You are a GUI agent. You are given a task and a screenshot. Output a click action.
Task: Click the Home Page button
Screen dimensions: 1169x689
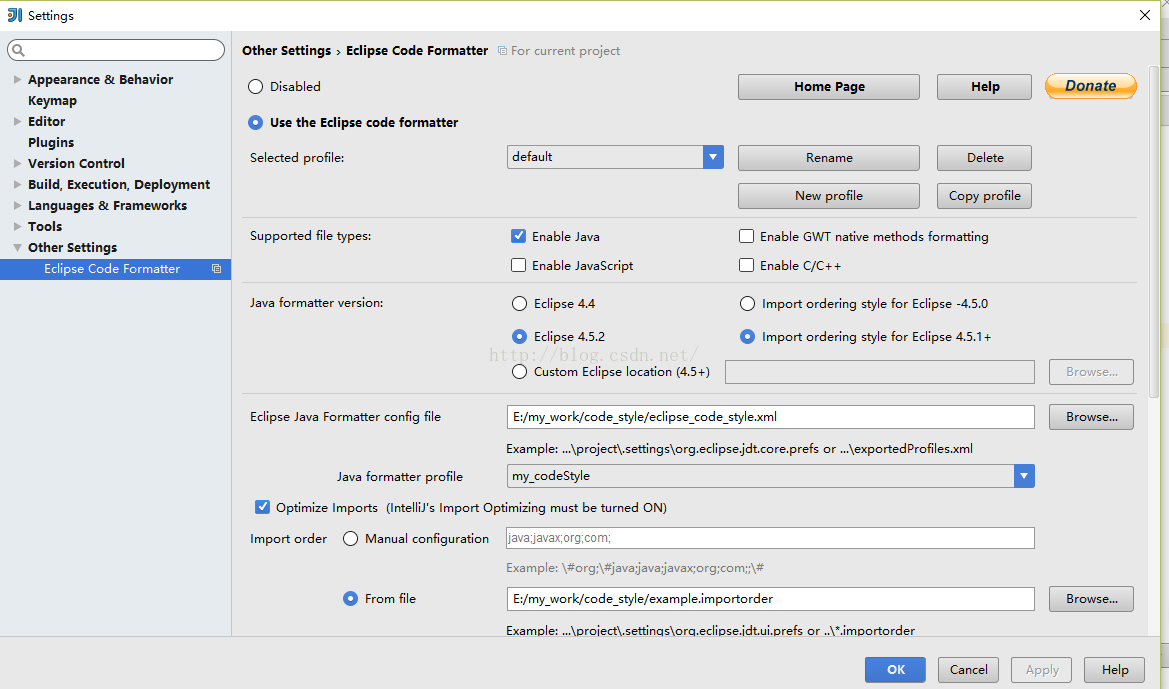(828, 86)
